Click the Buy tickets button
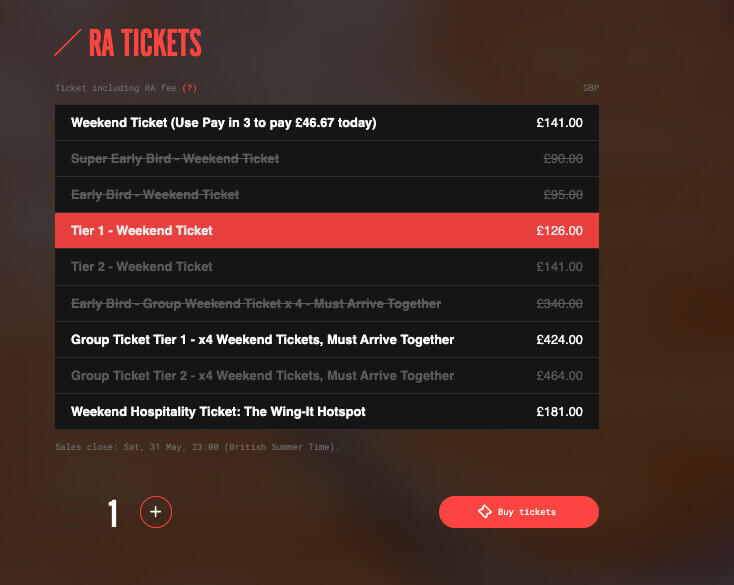Viewport: 734px width, 585px height. (519, 512)
